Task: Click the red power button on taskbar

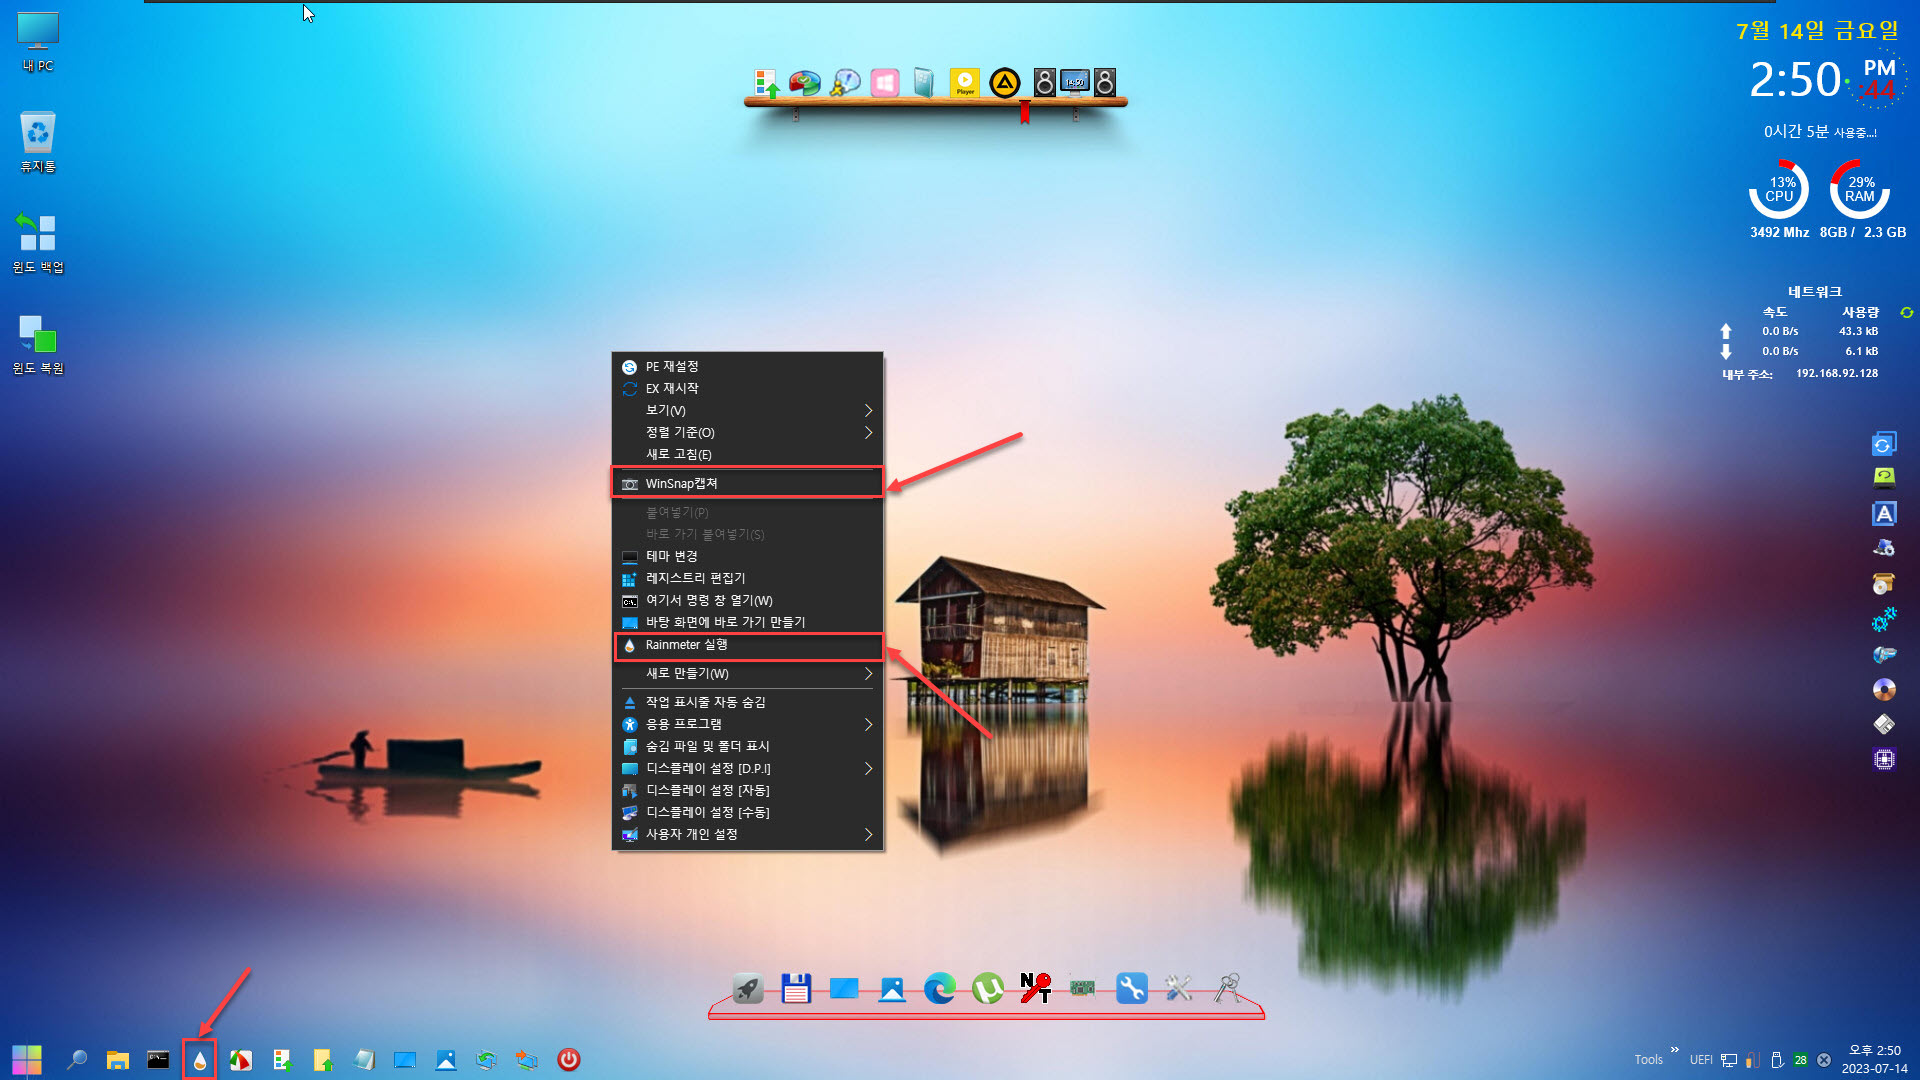Action: 568,1060
